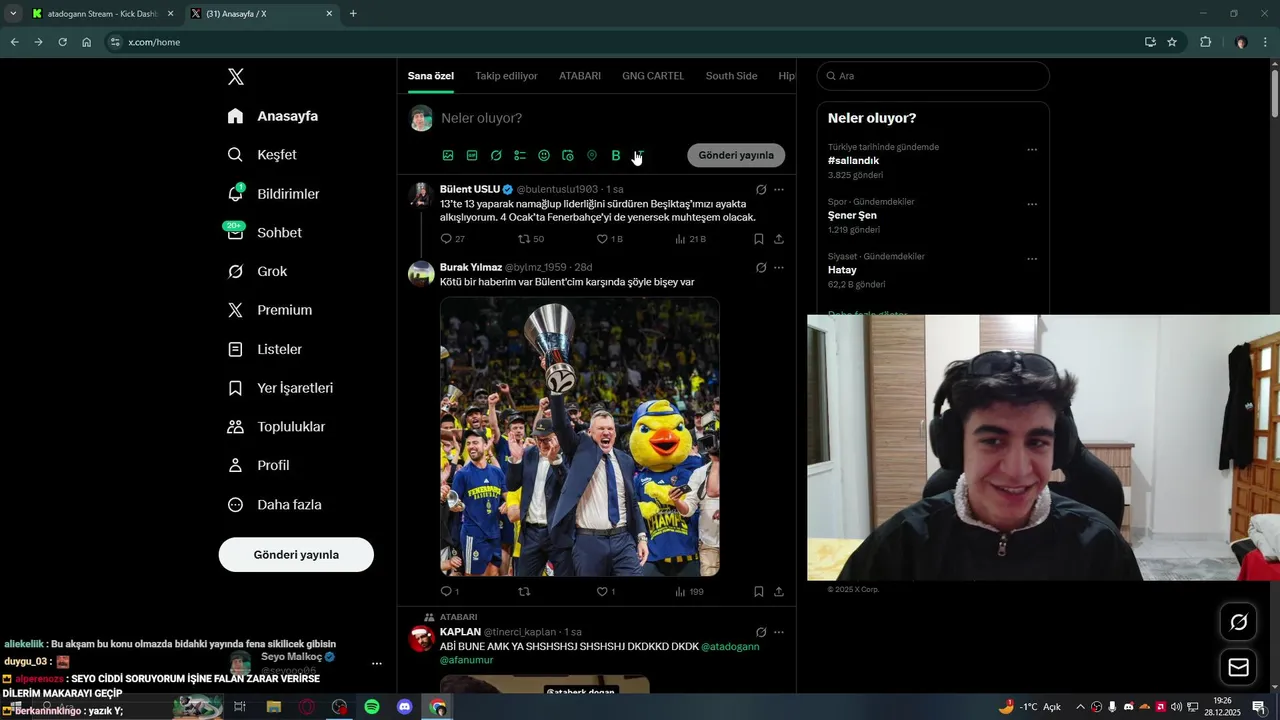This screenshot has width=1280, height=720.
Task: Bookmark Bülent USLU post
Action: click(x=759, y=239)
